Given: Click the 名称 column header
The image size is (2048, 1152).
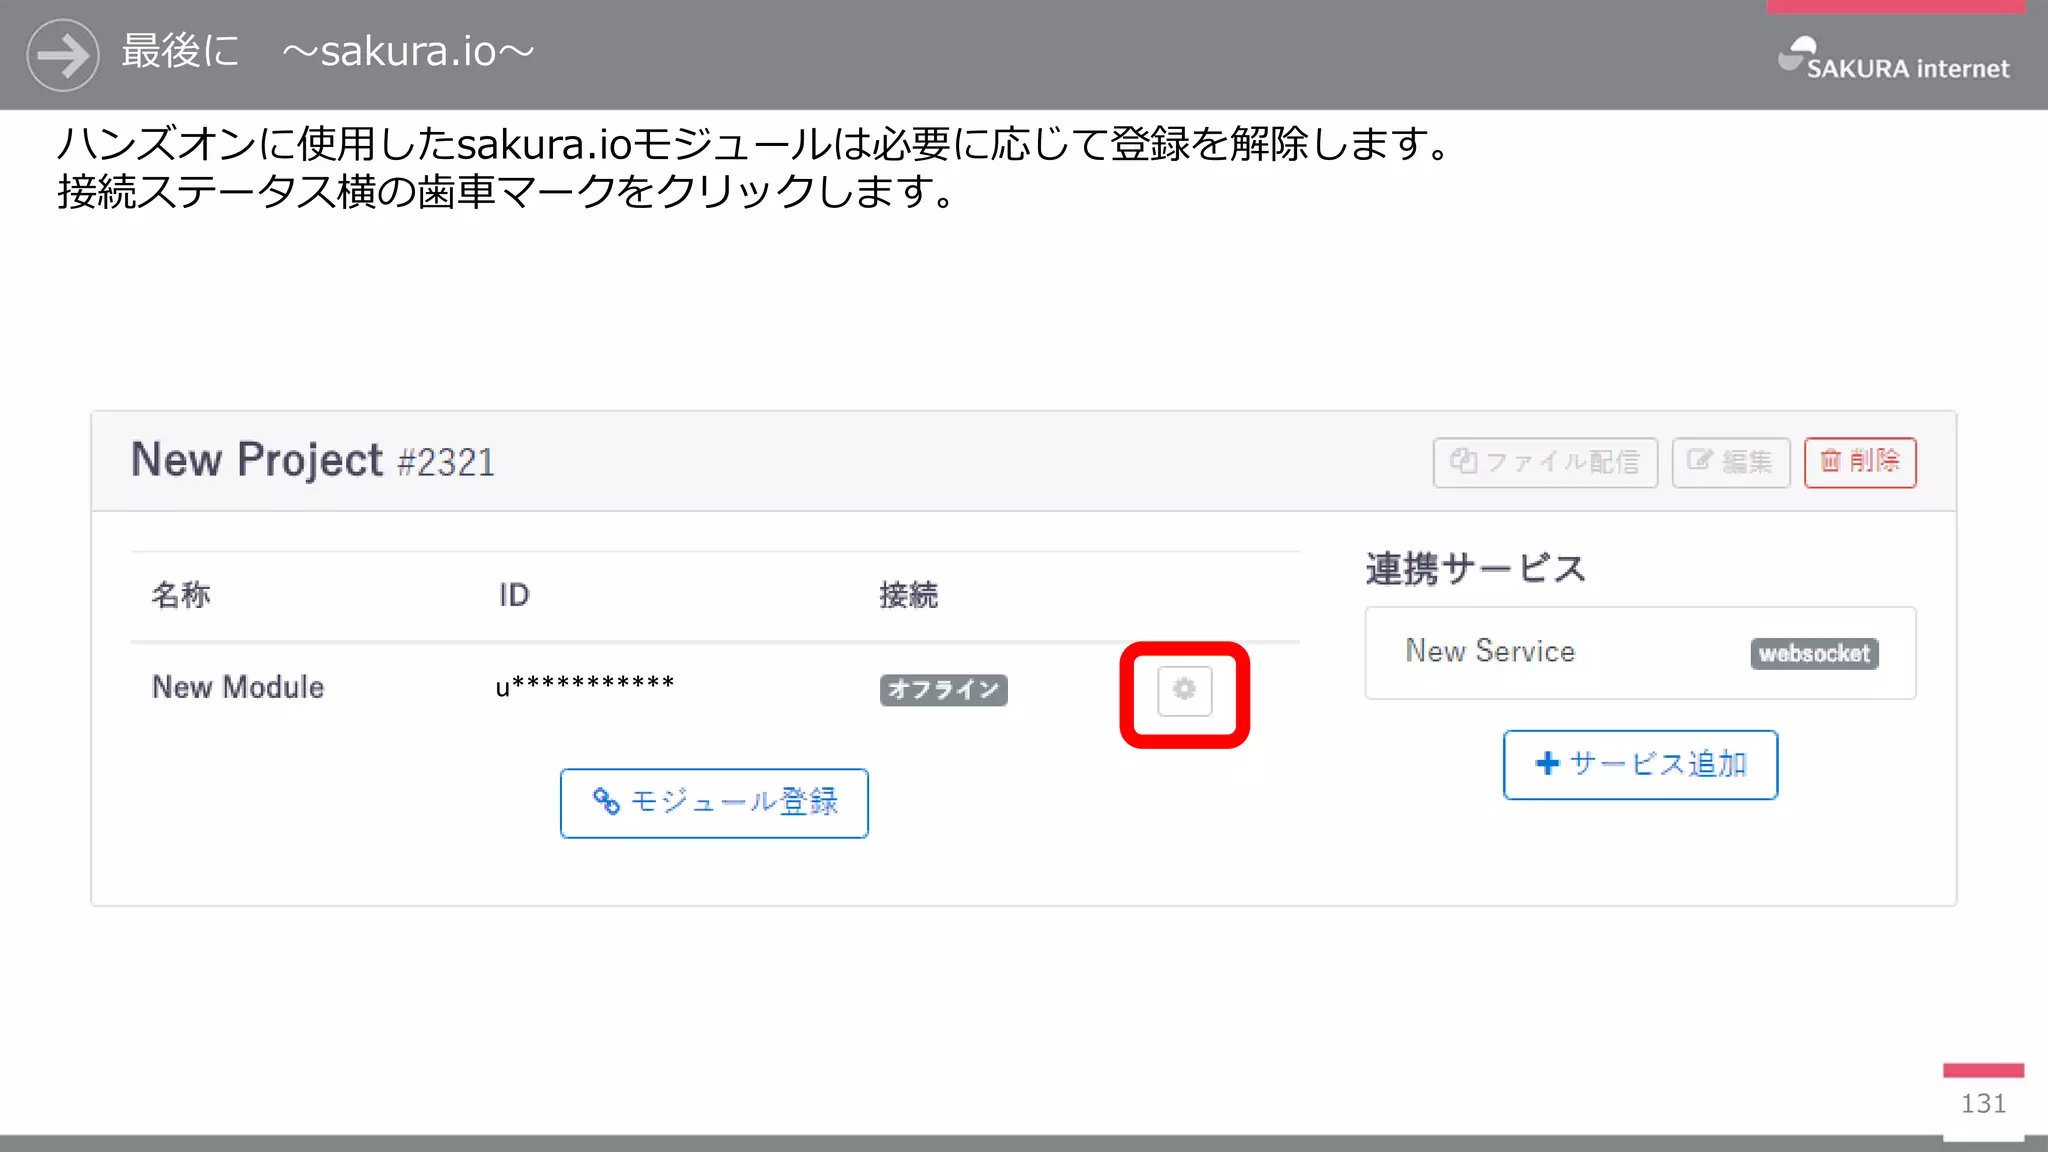Looking at the screenshot, I should pyautogui.click(x=181, y=595).
